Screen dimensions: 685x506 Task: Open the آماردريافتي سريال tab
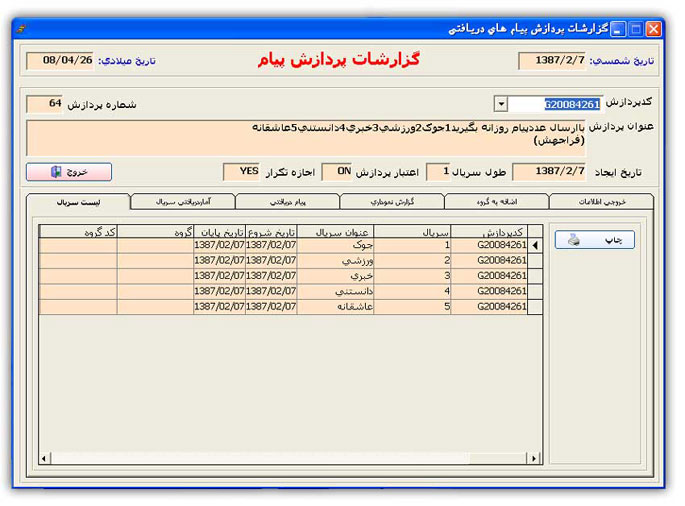[183, 201]
